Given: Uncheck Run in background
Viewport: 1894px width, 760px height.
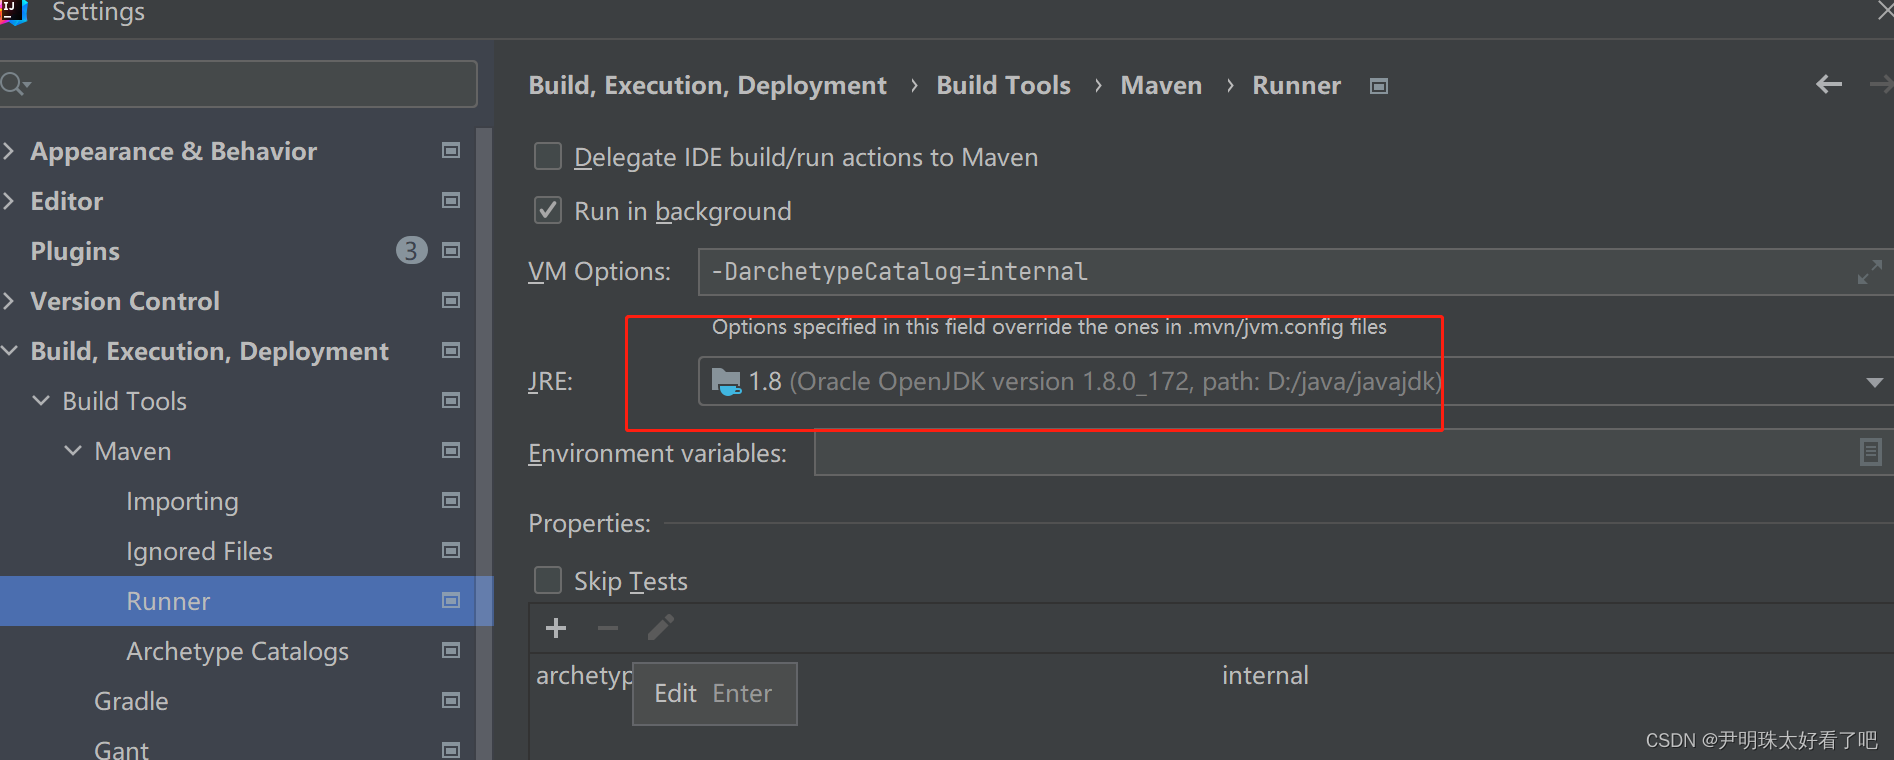Looking at the screenshot, I should pos(547,210).
